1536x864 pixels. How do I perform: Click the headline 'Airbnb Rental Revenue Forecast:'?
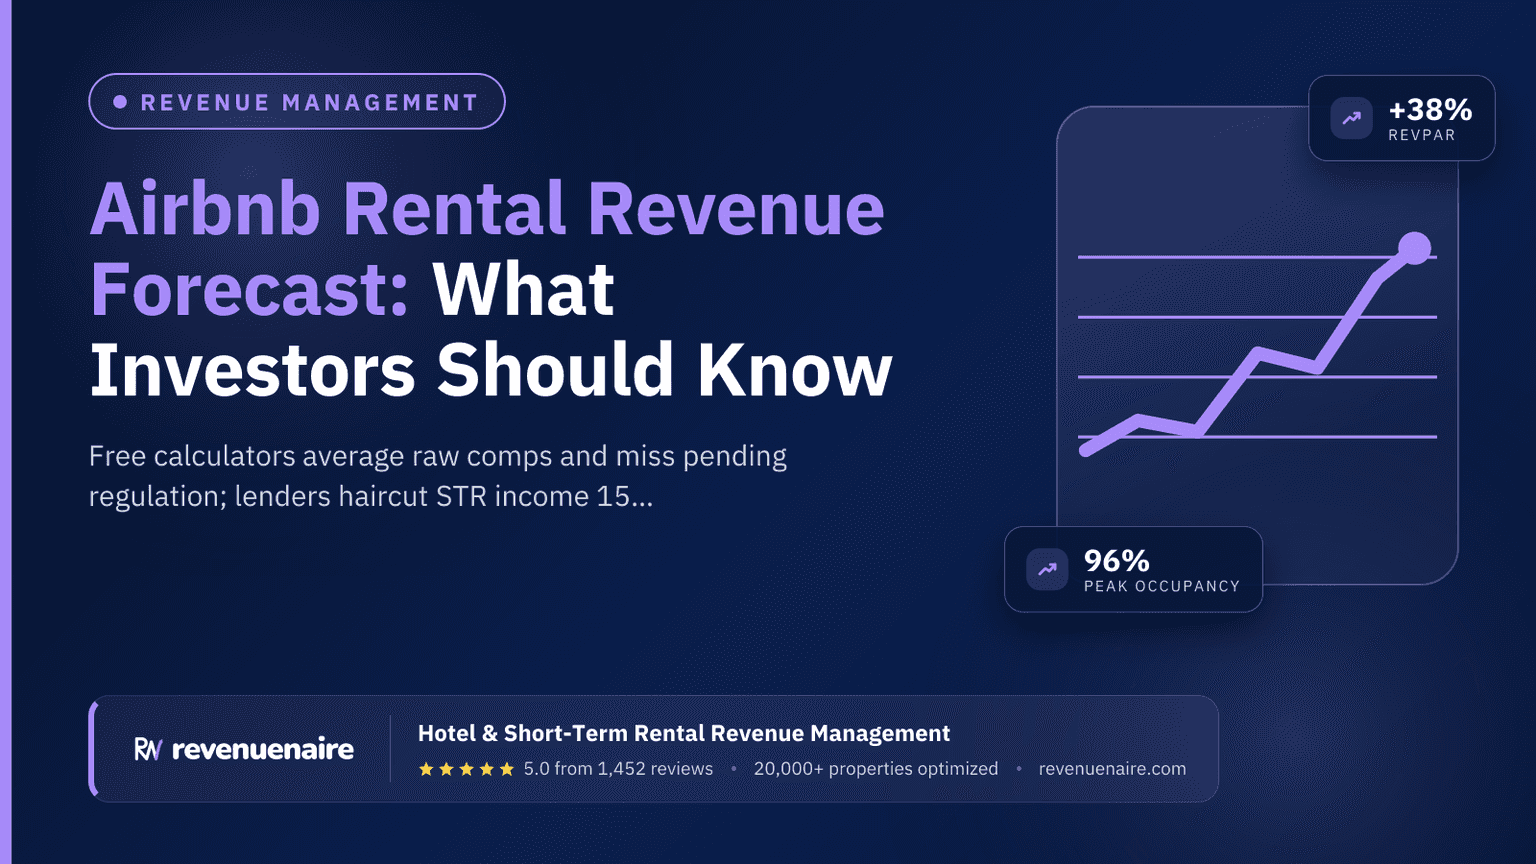tap(487, 248)
